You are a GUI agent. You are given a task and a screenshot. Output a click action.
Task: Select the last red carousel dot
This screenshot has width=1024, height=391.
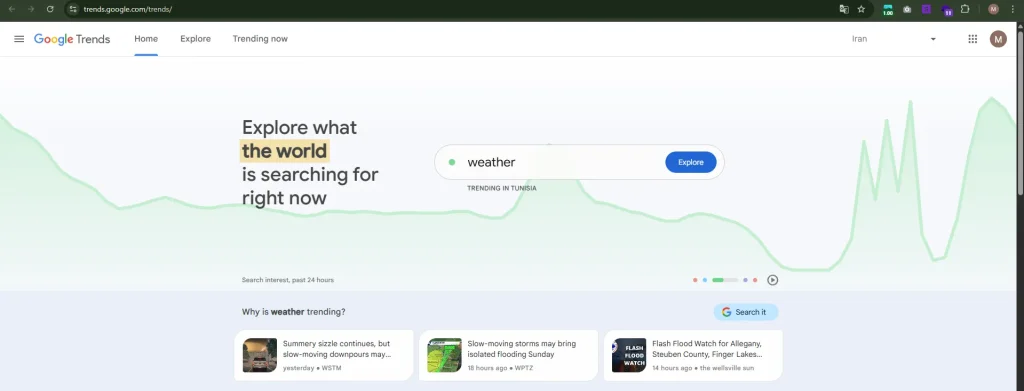click(x=755, y=280)
